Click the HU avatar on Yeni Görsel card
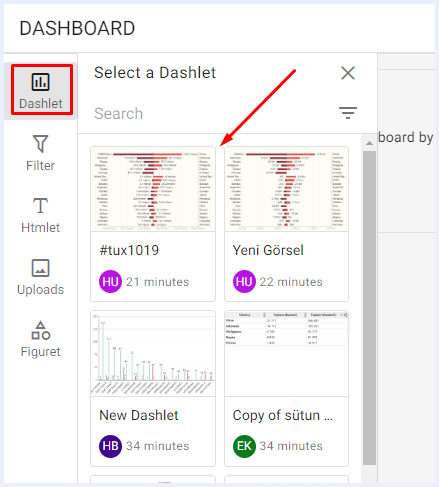Viewport: 439px width, 487px height. (244, 282)
